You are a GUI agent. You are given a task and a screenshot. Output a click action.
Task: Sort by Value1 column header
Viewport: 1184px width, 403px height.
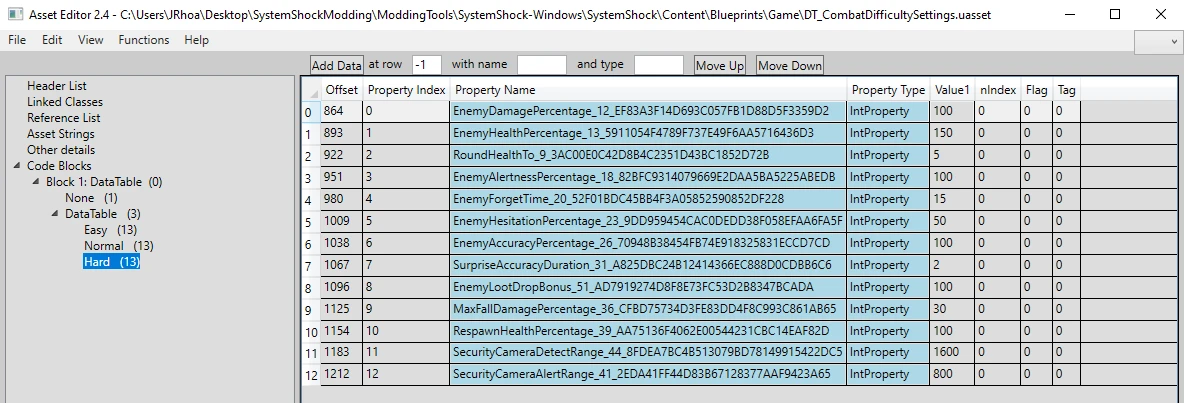pyautogui.click(x=952, y=90)
